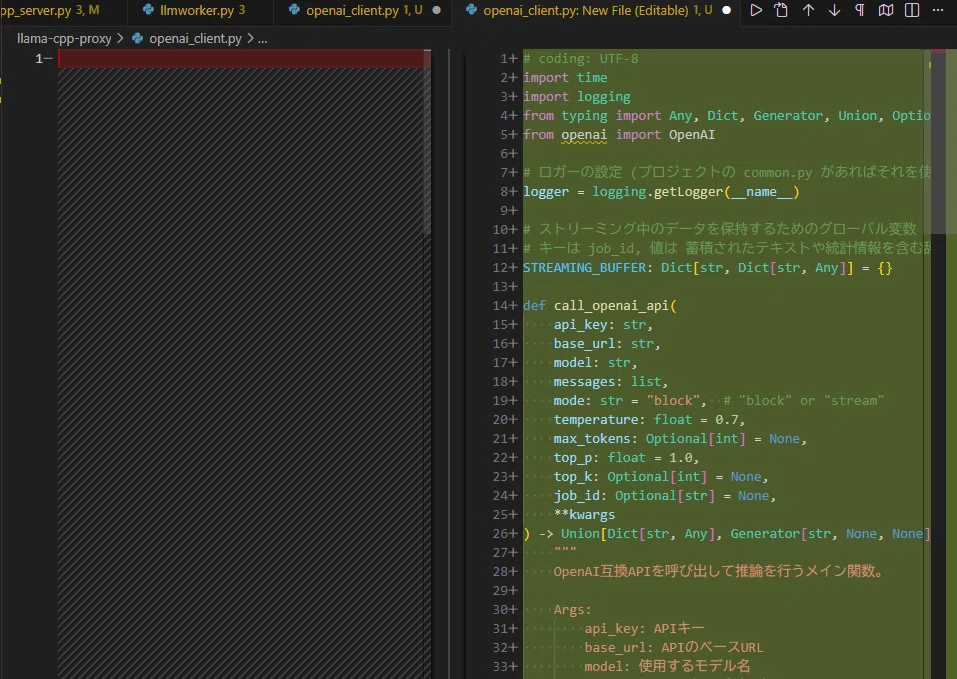Click 'top_k: Optional[int] = None,' line
This screenshot has width=957, height=679.
(x=661, y=476)
